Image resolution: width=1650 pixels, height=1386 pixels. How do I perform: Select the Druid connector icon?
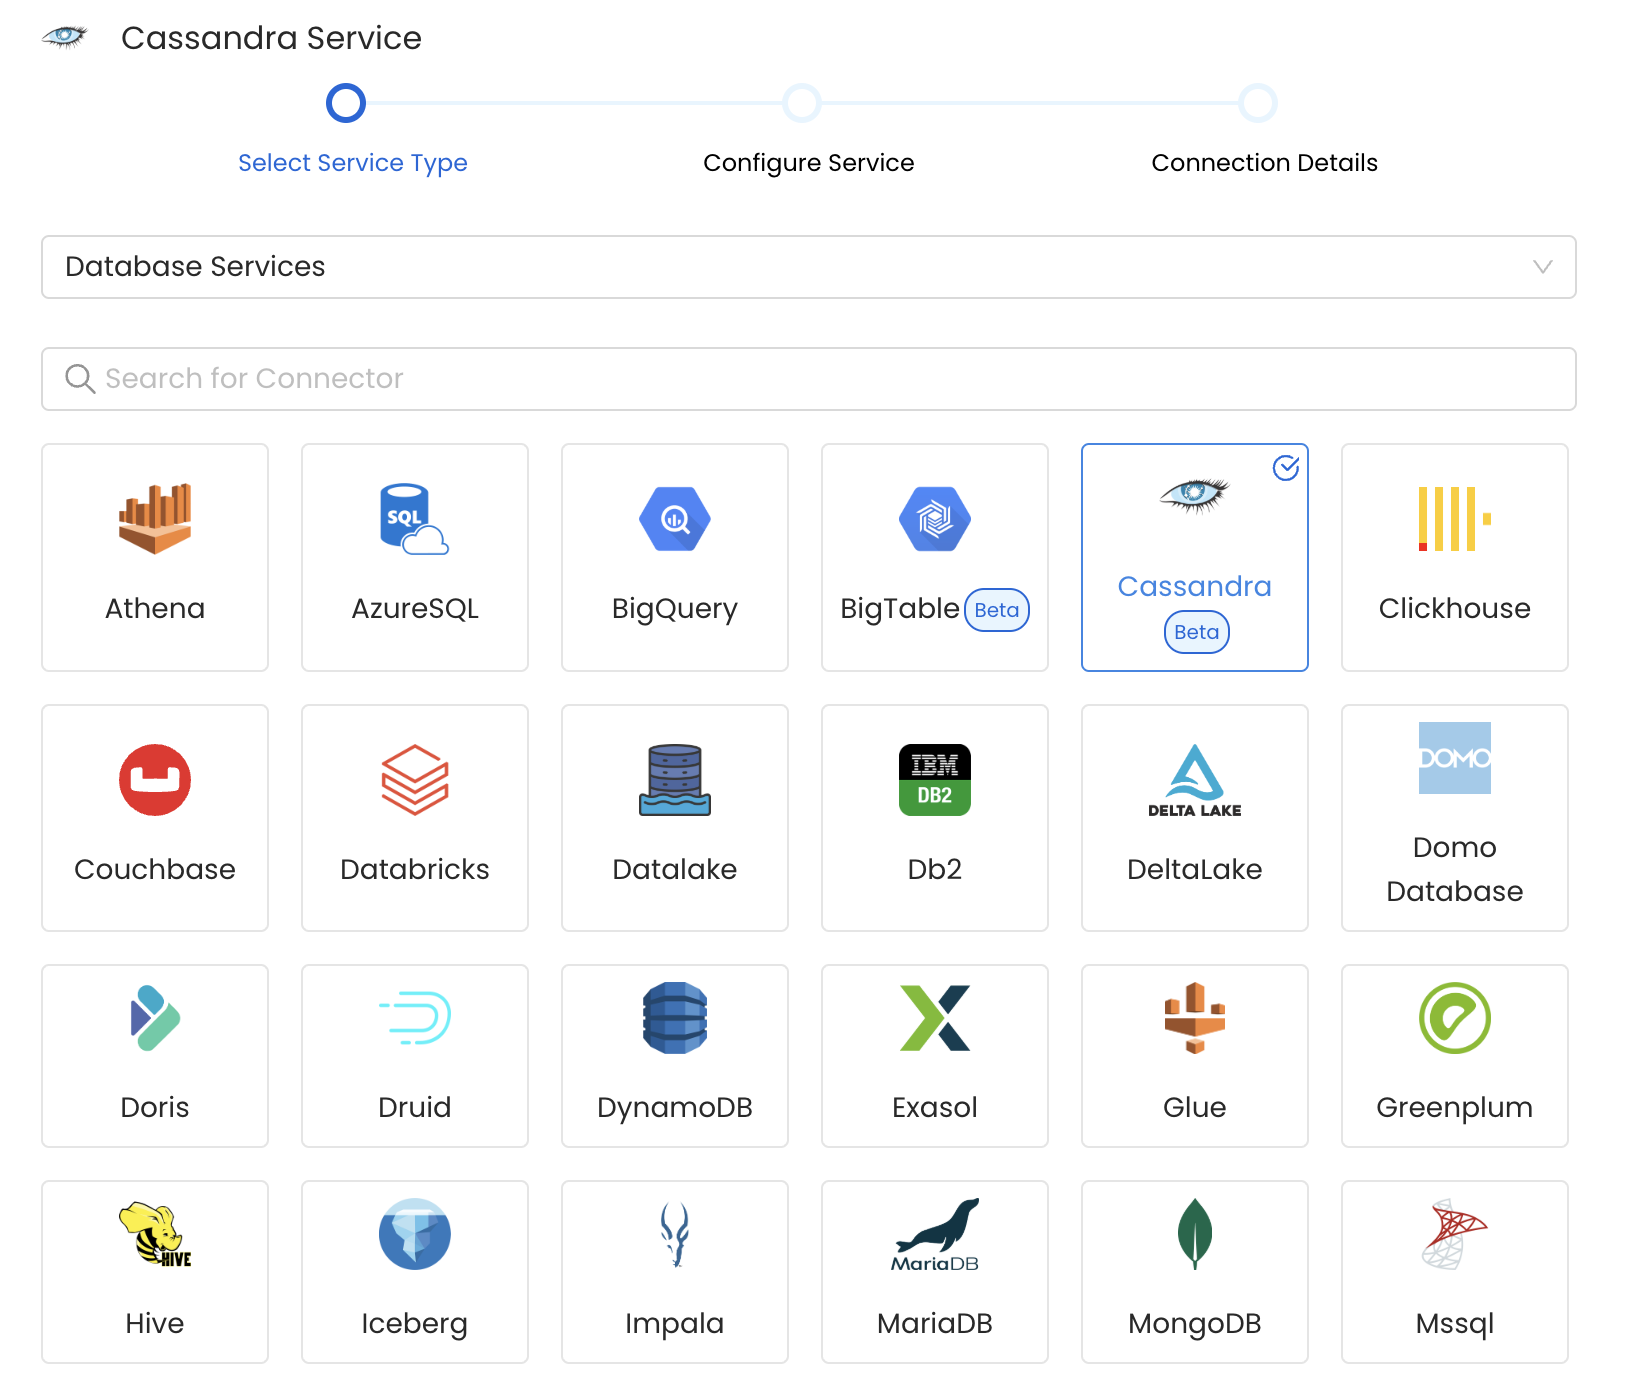click(x=414, y=1018)
